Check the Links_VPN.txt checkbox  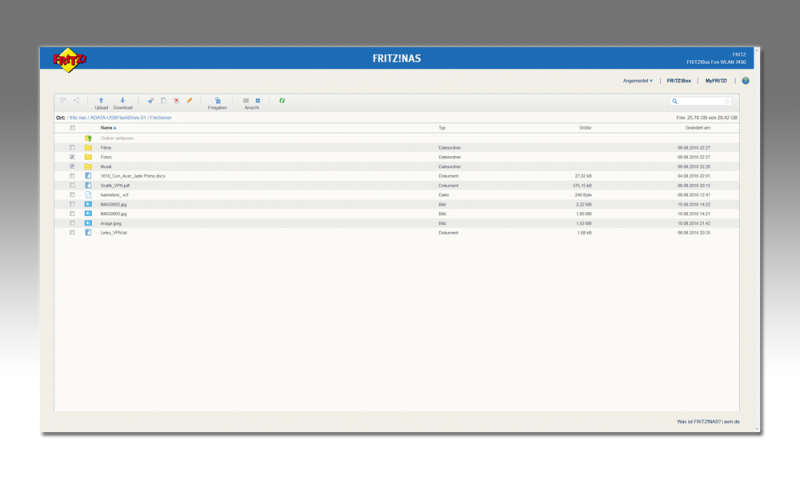tap(72, 233)
